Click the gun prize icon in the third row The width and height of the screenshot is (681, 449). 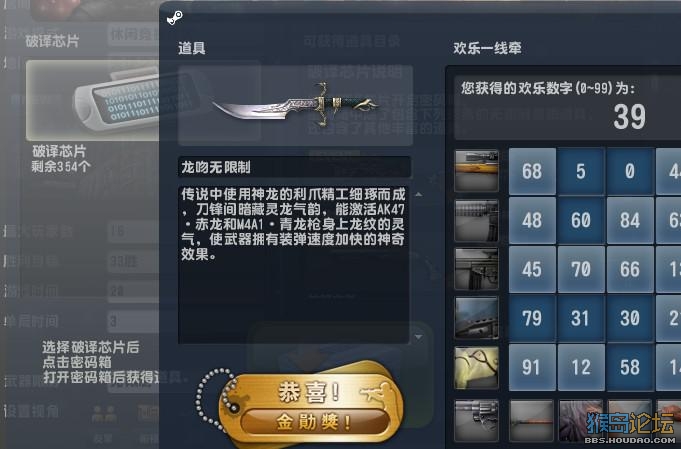point(476,269)
